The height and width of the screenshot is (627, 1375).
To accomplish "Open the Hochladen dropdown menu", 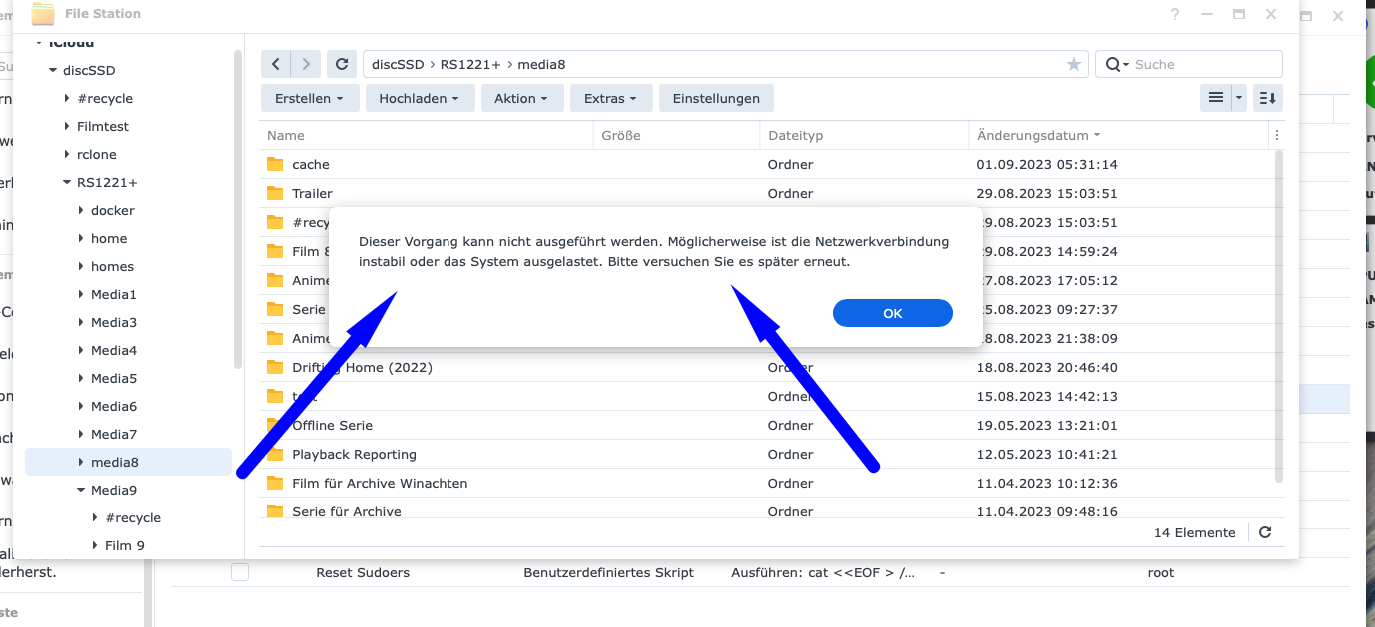I will (x=419, y=98).
